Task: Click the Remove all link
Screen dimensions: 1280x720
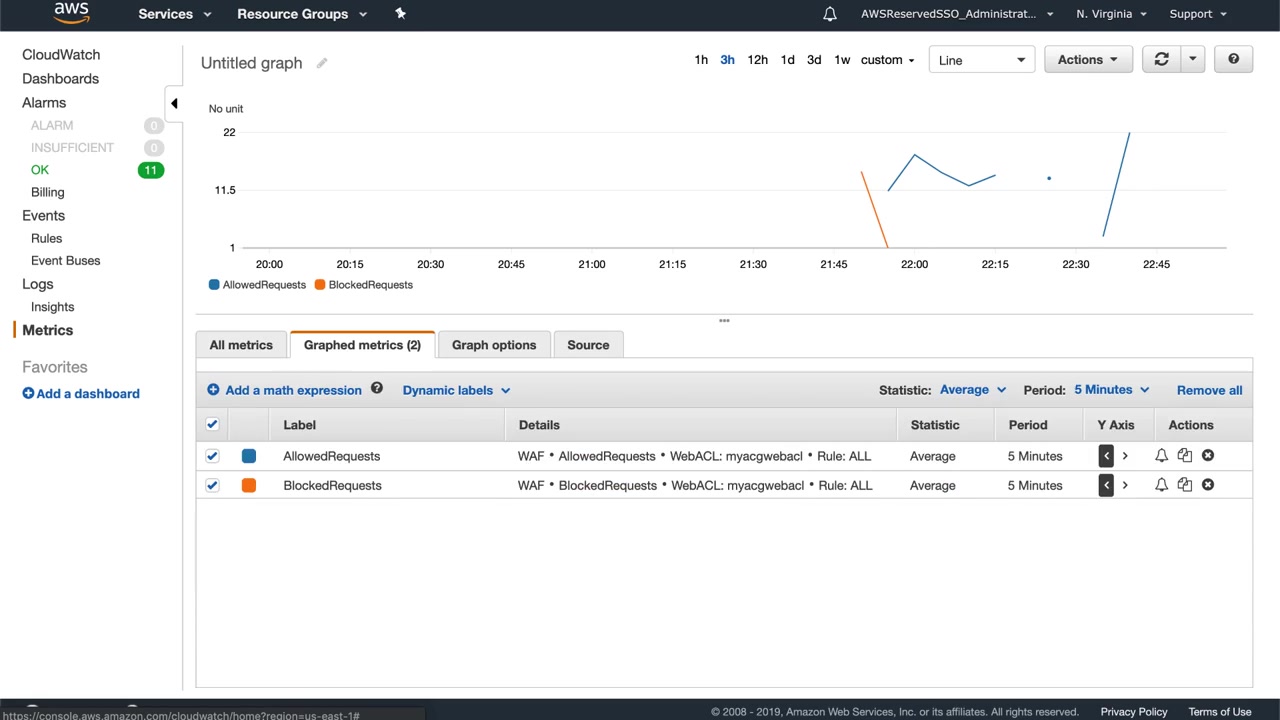Action: coord(1209,390)
